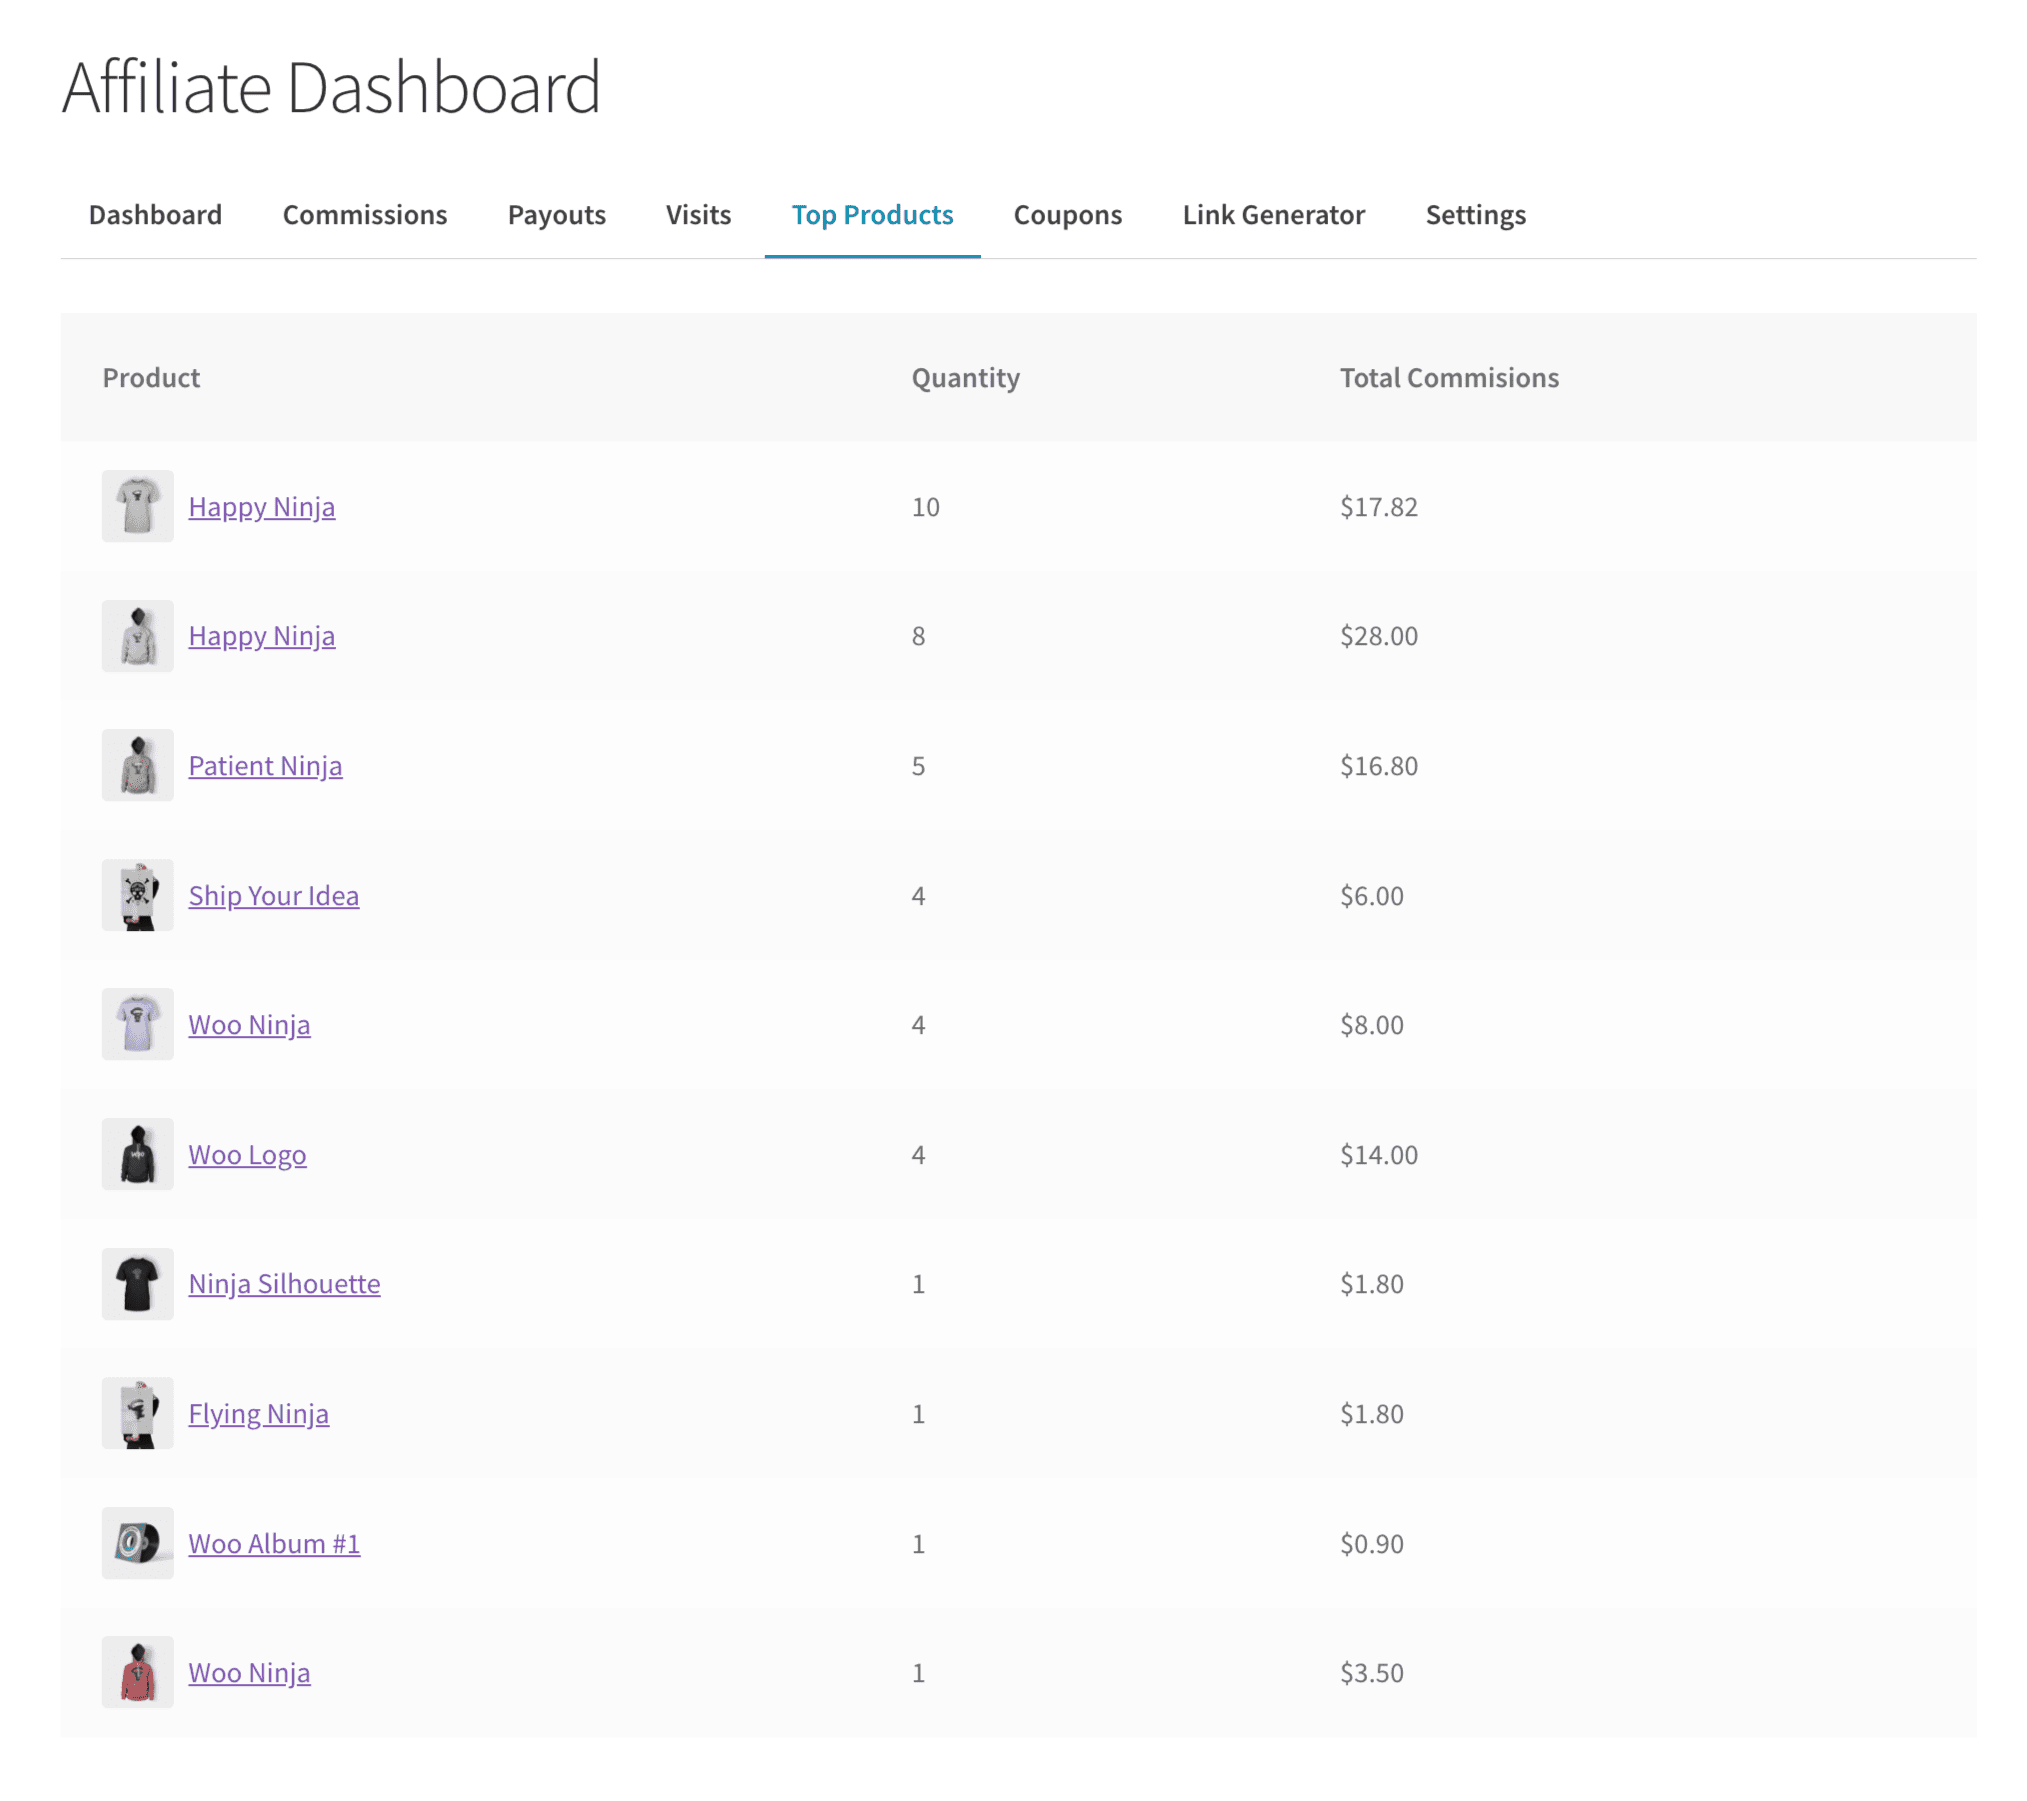Open the Patient Ninja hoodie thumbnail
The height and width of the screenshot is (1801, 2027).
click(x=137, y=765)
